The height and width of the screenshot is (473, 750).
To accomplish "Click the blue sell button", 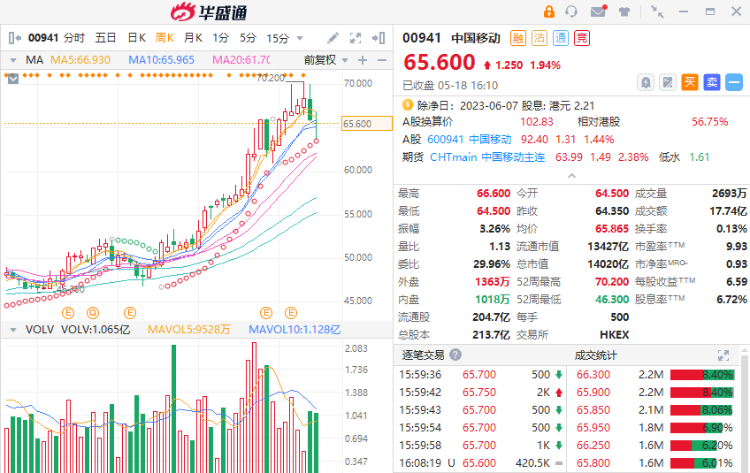I will (712, 82).
